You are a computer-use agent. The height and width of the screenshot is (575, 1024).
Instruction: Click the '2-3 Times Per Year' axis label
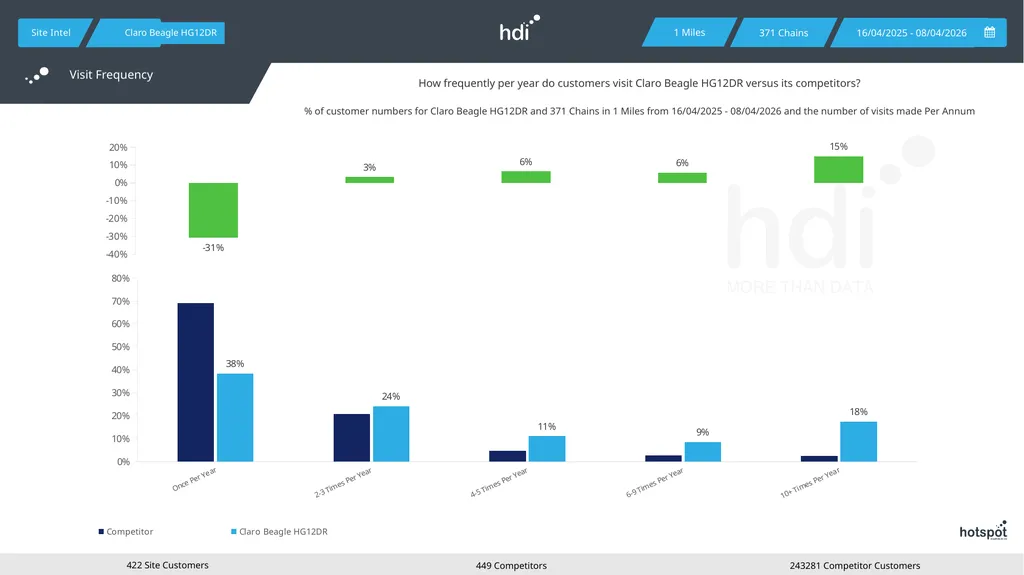point(343,483)
